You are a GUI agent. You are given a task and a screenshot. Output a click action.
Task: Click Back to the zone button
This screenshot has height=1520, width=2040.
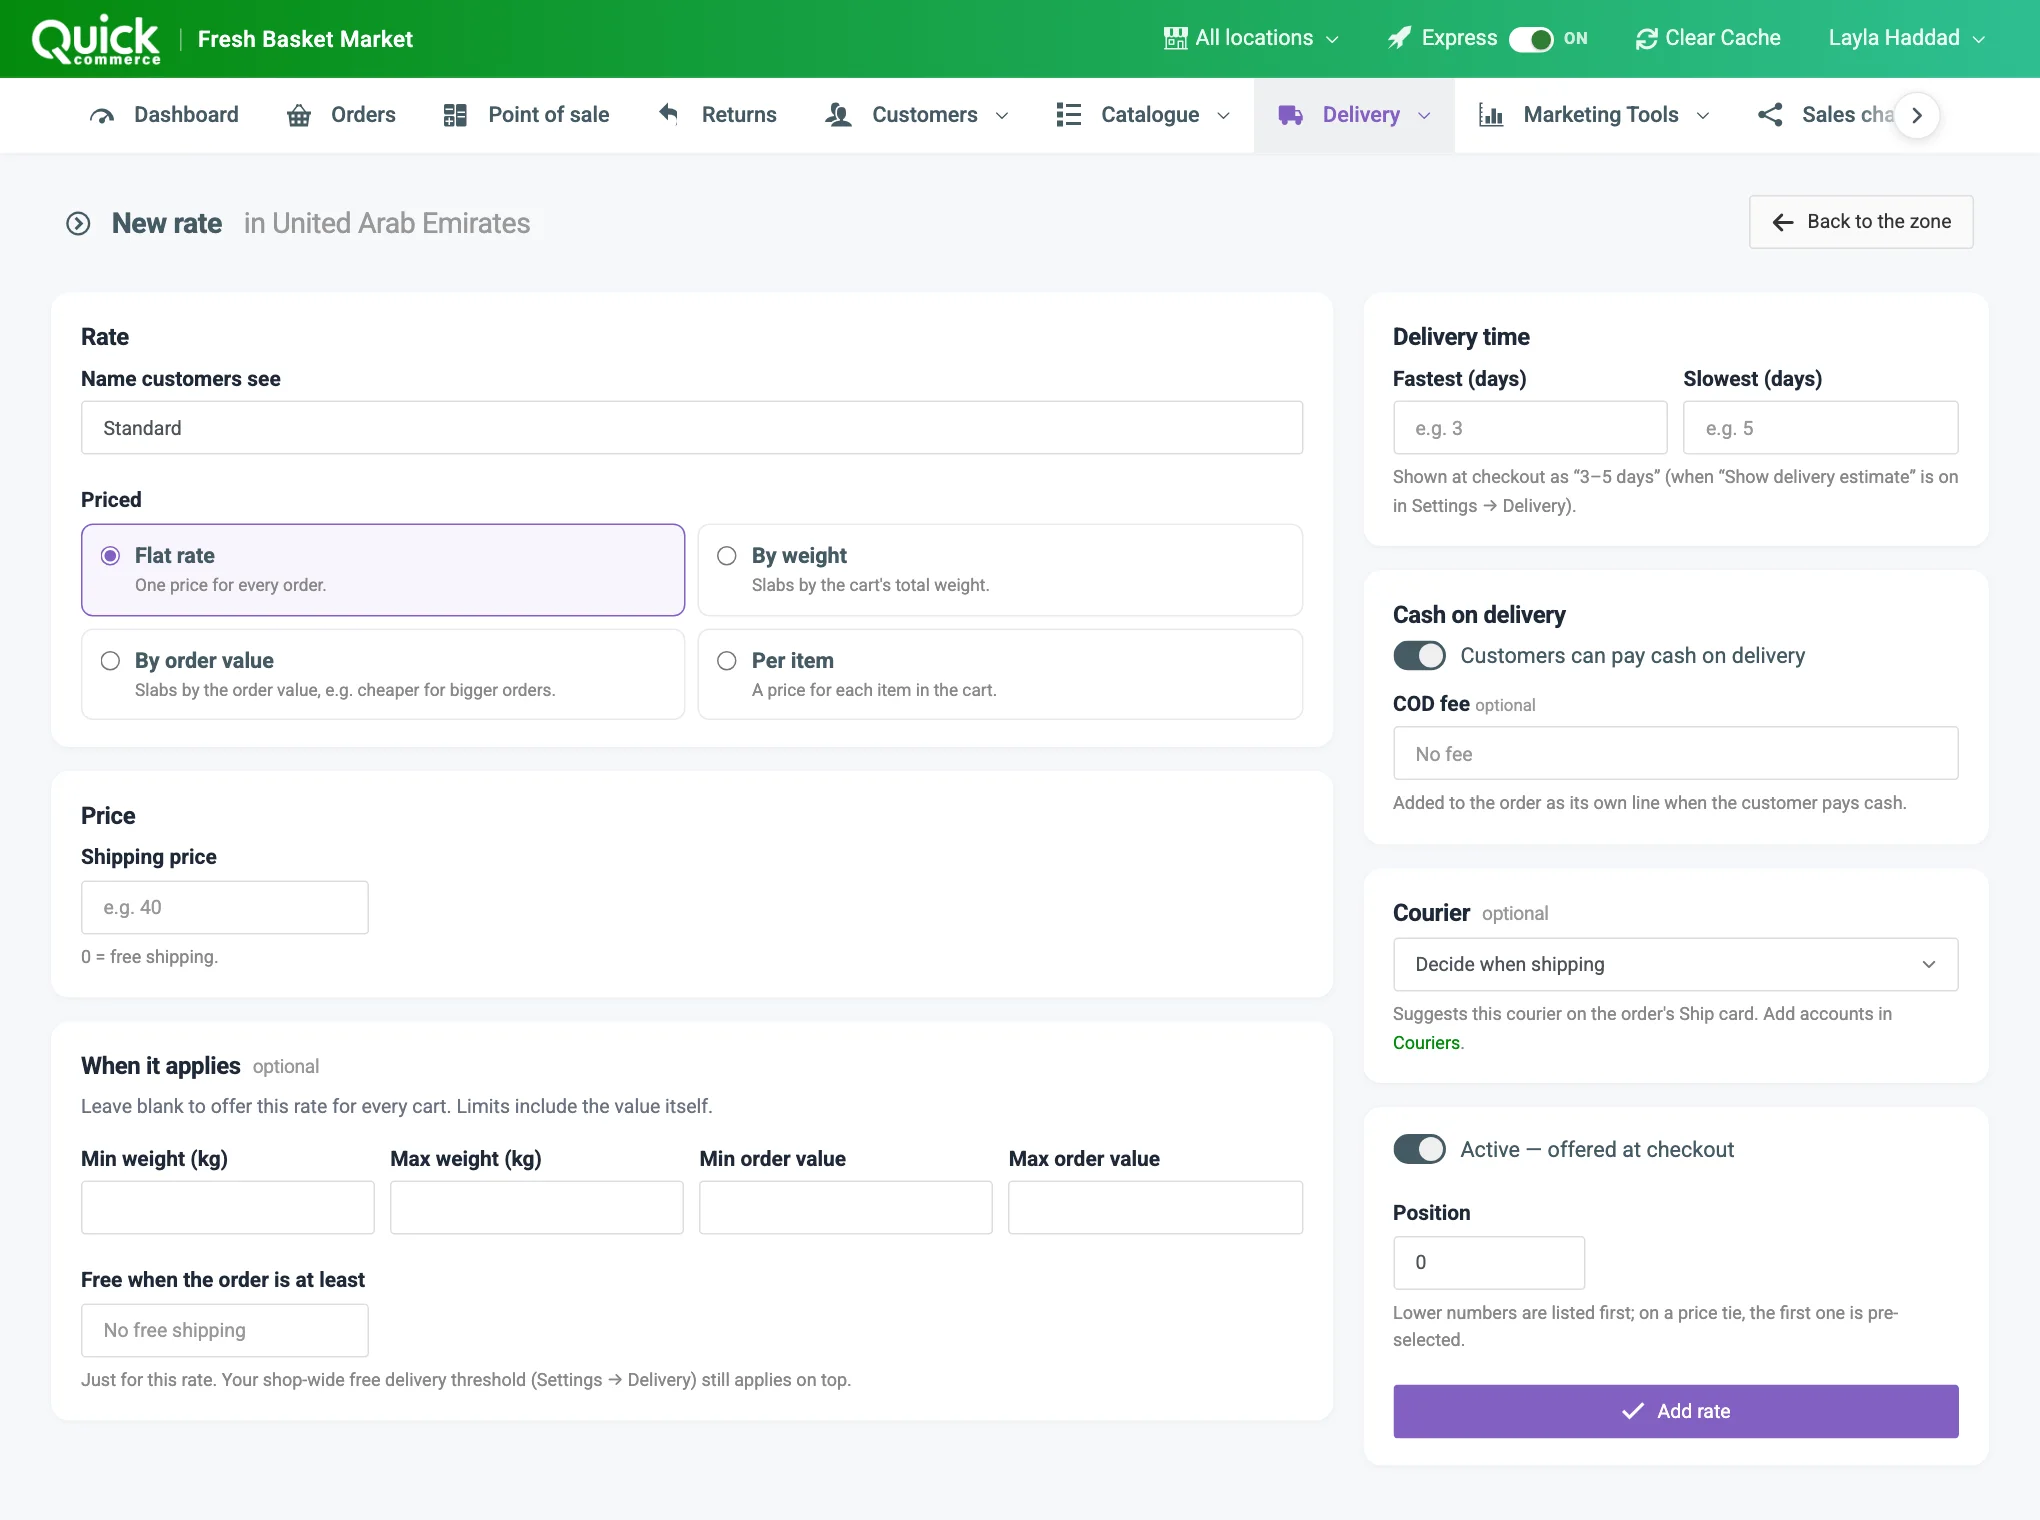tap(1860, 222)
